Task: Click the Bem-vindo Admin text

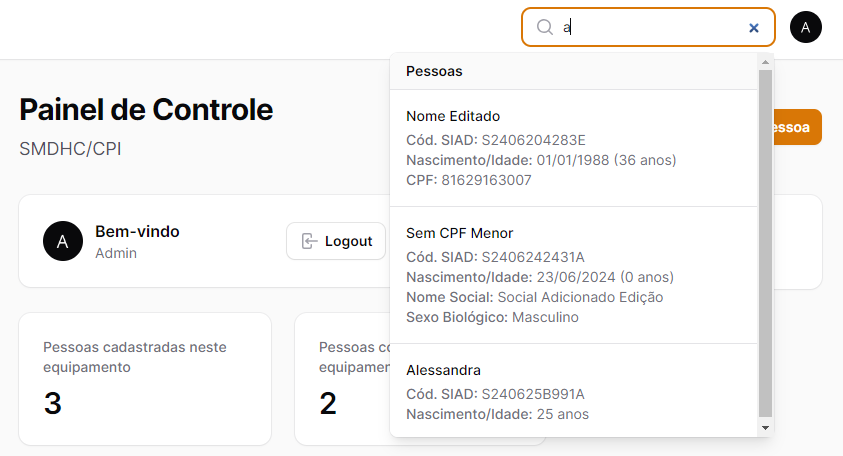Action: [x=137, y=241]
